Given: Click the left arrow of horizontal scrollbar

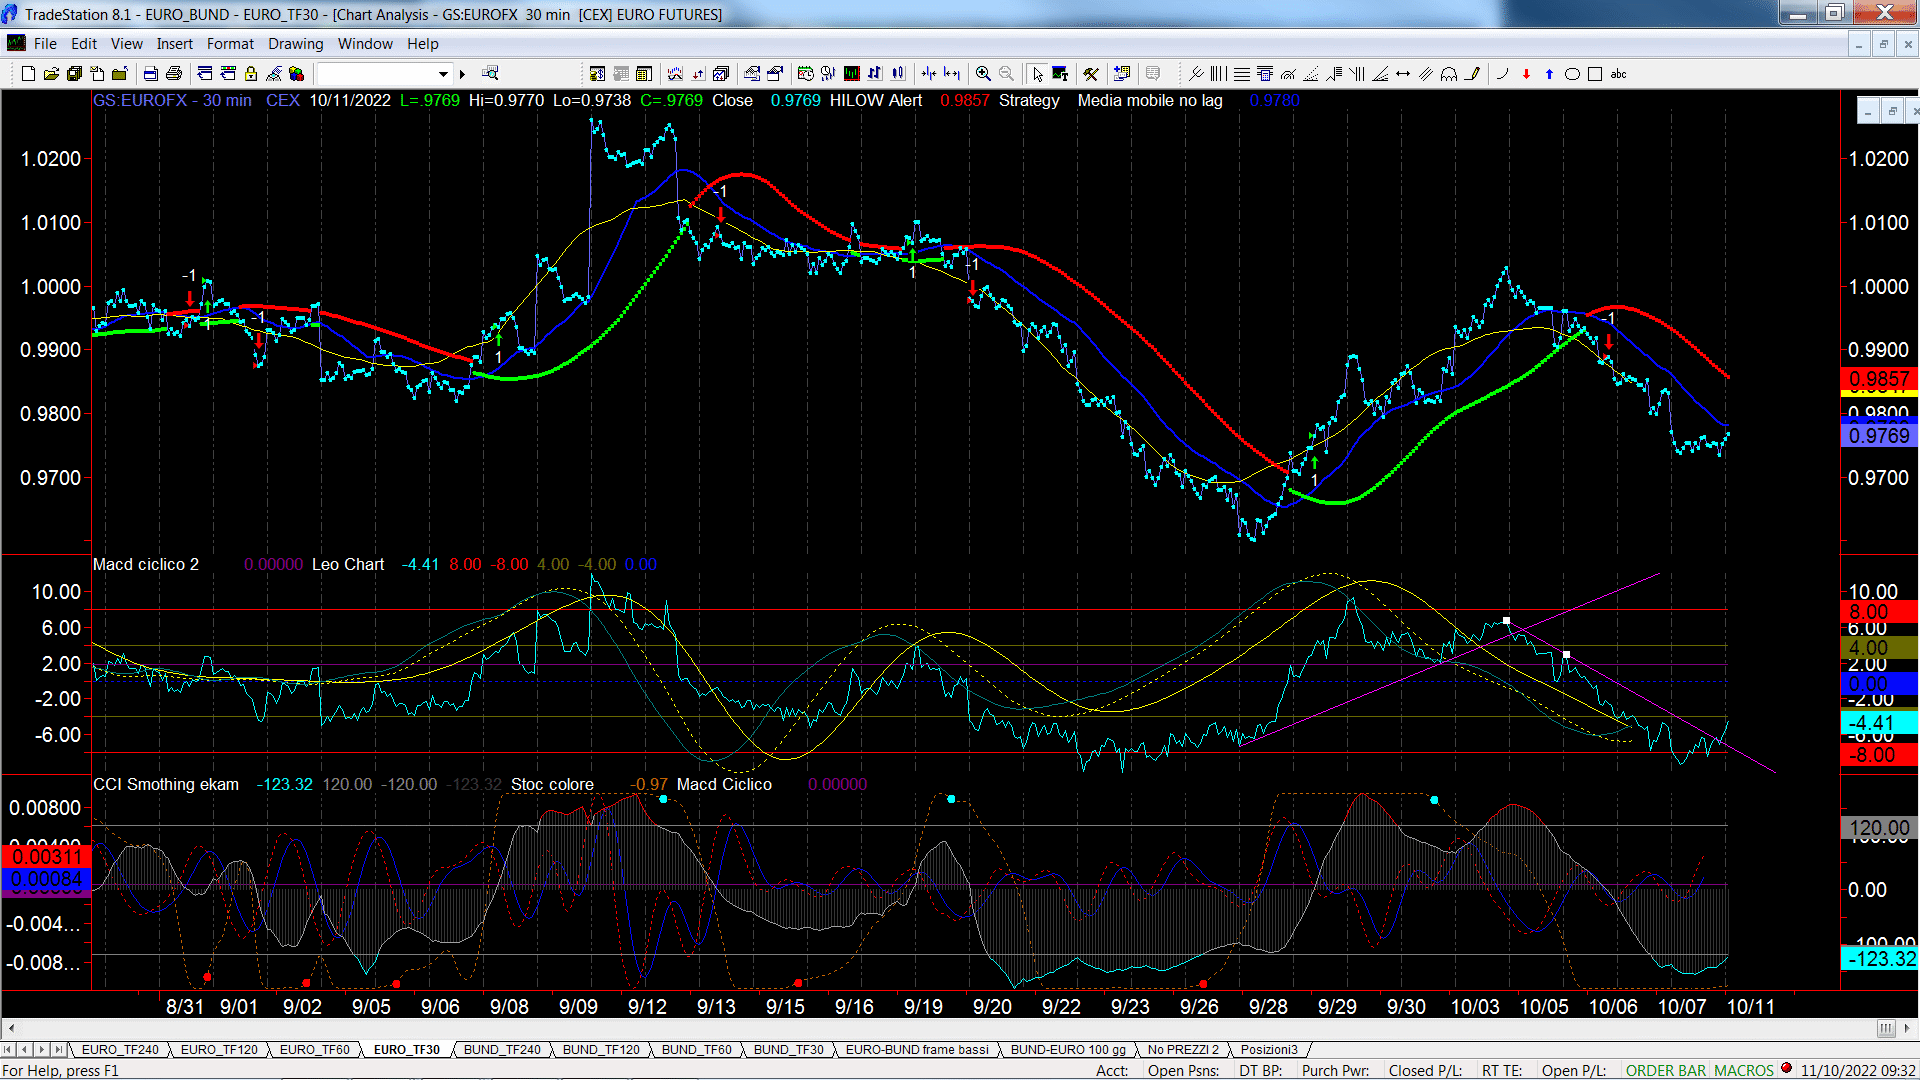Looking at the screenshot, I should coord(11,1028).
